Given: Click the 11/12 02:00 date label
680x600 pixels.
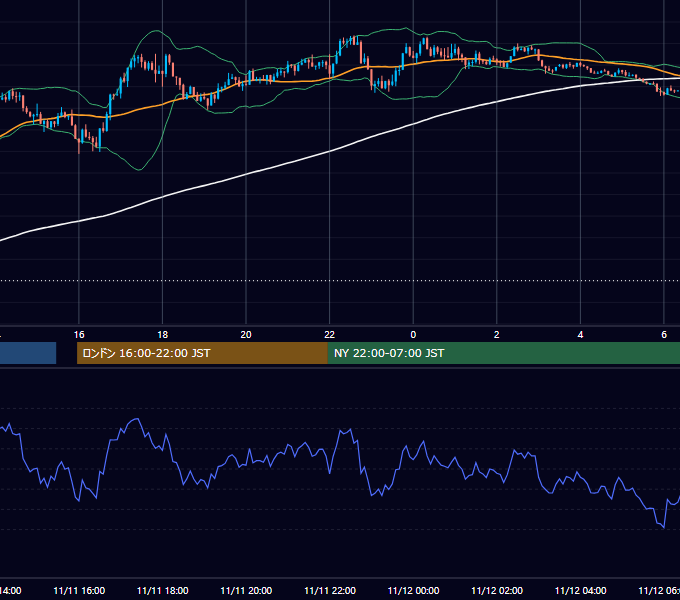Looking at the screenshot, I should [497, 591].
